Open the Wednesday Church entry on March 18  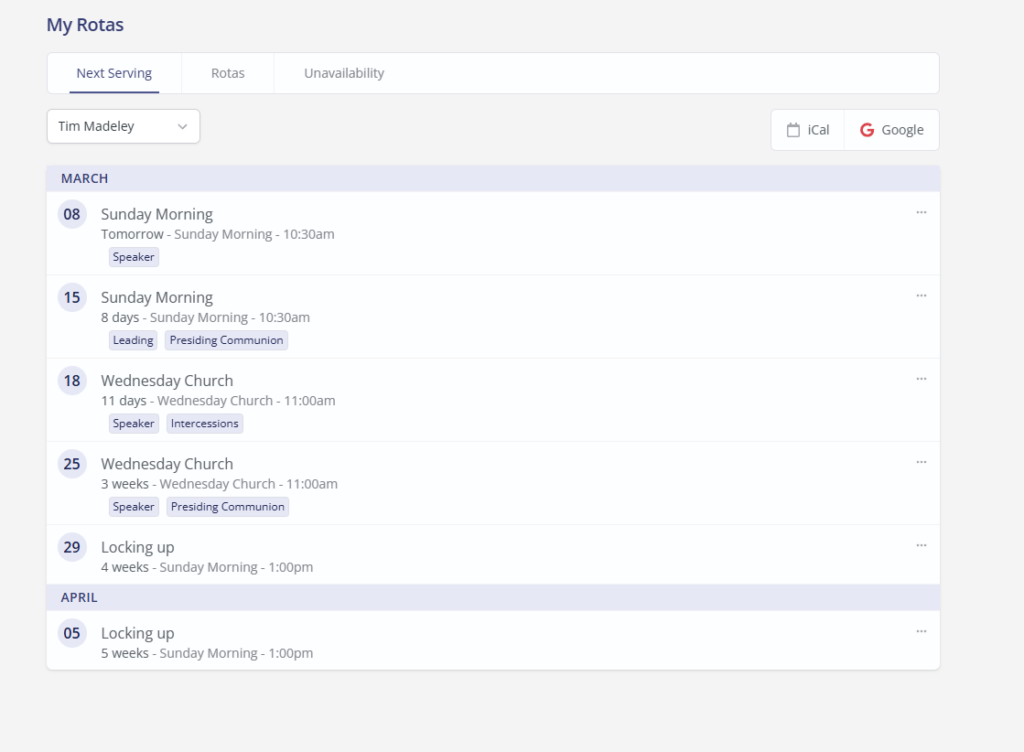(167, 381)
